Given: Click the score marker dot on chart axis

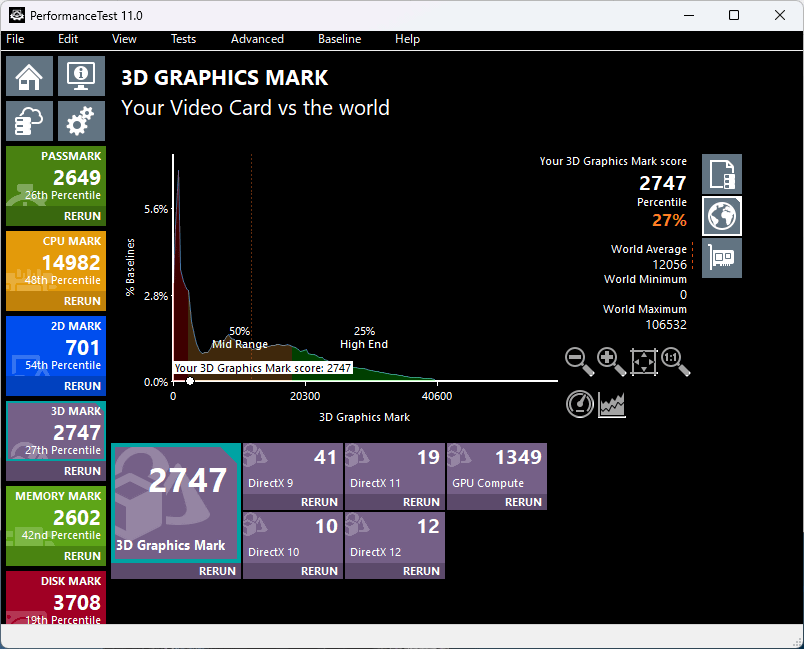Looking at the screenshot, I should click(190, 381).
